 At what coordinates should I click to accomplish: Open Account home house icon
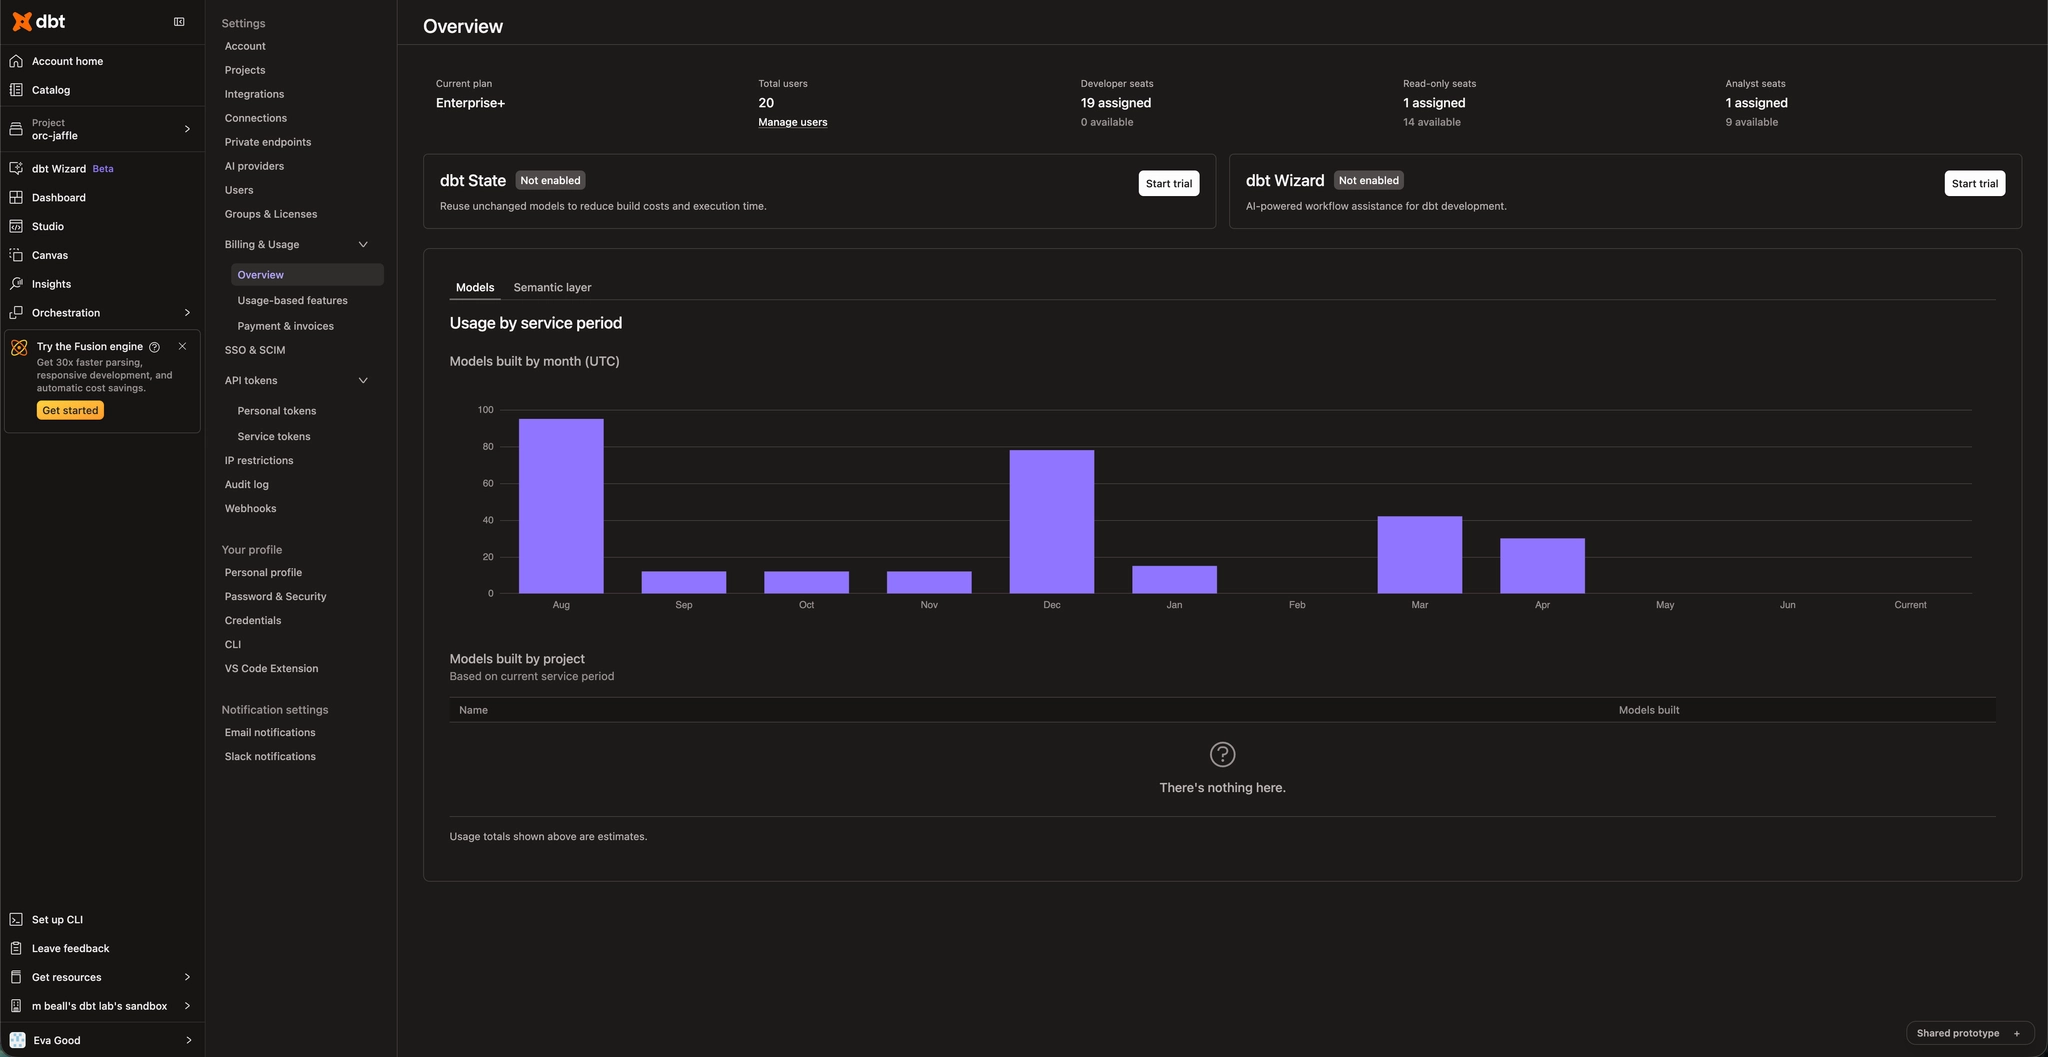(16, 61)
